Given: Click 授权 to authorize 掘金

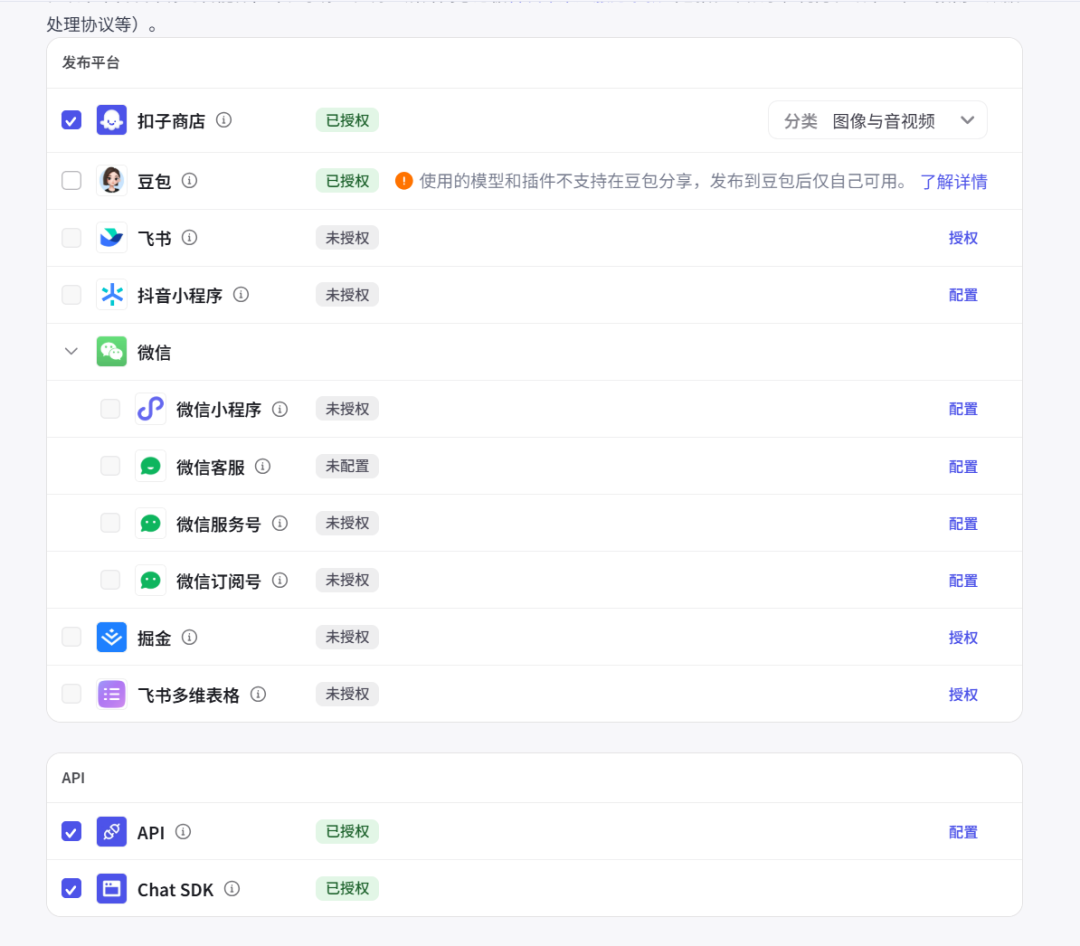Looking at the screenshot, I should click(963, 637).
